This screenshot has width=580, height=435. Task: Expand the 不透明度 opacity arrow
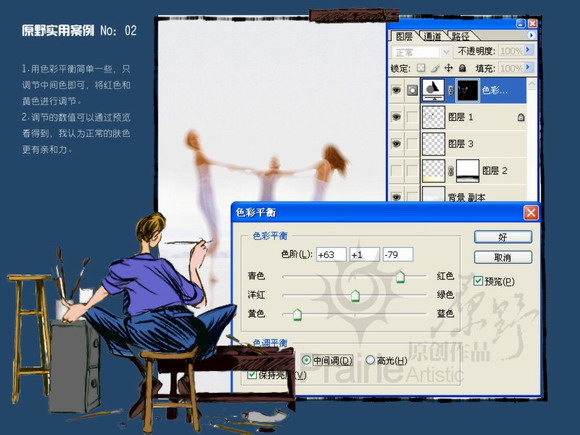click(x=528, y=50)
